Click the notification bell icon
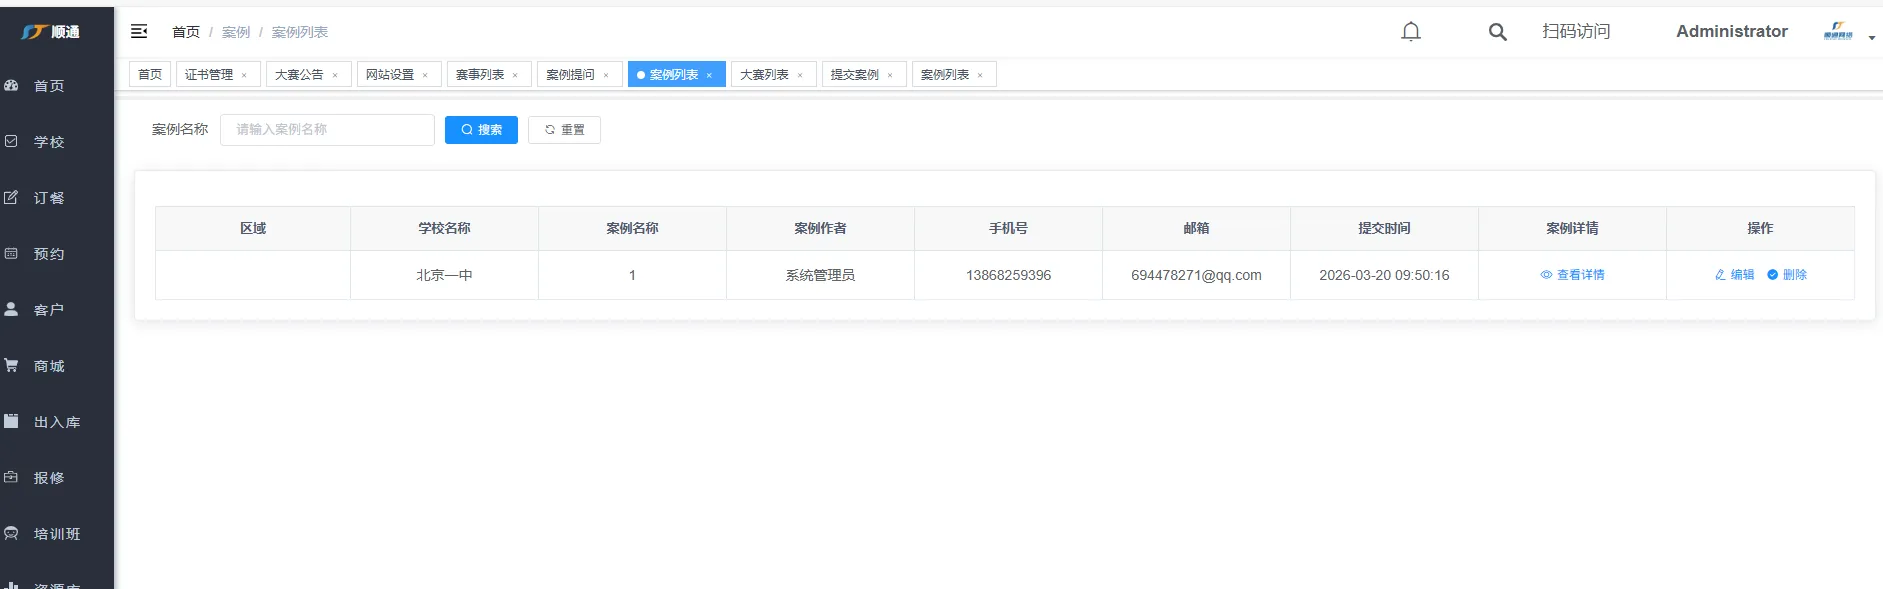Screen dimensions: 1883x589 point(1410,32)
